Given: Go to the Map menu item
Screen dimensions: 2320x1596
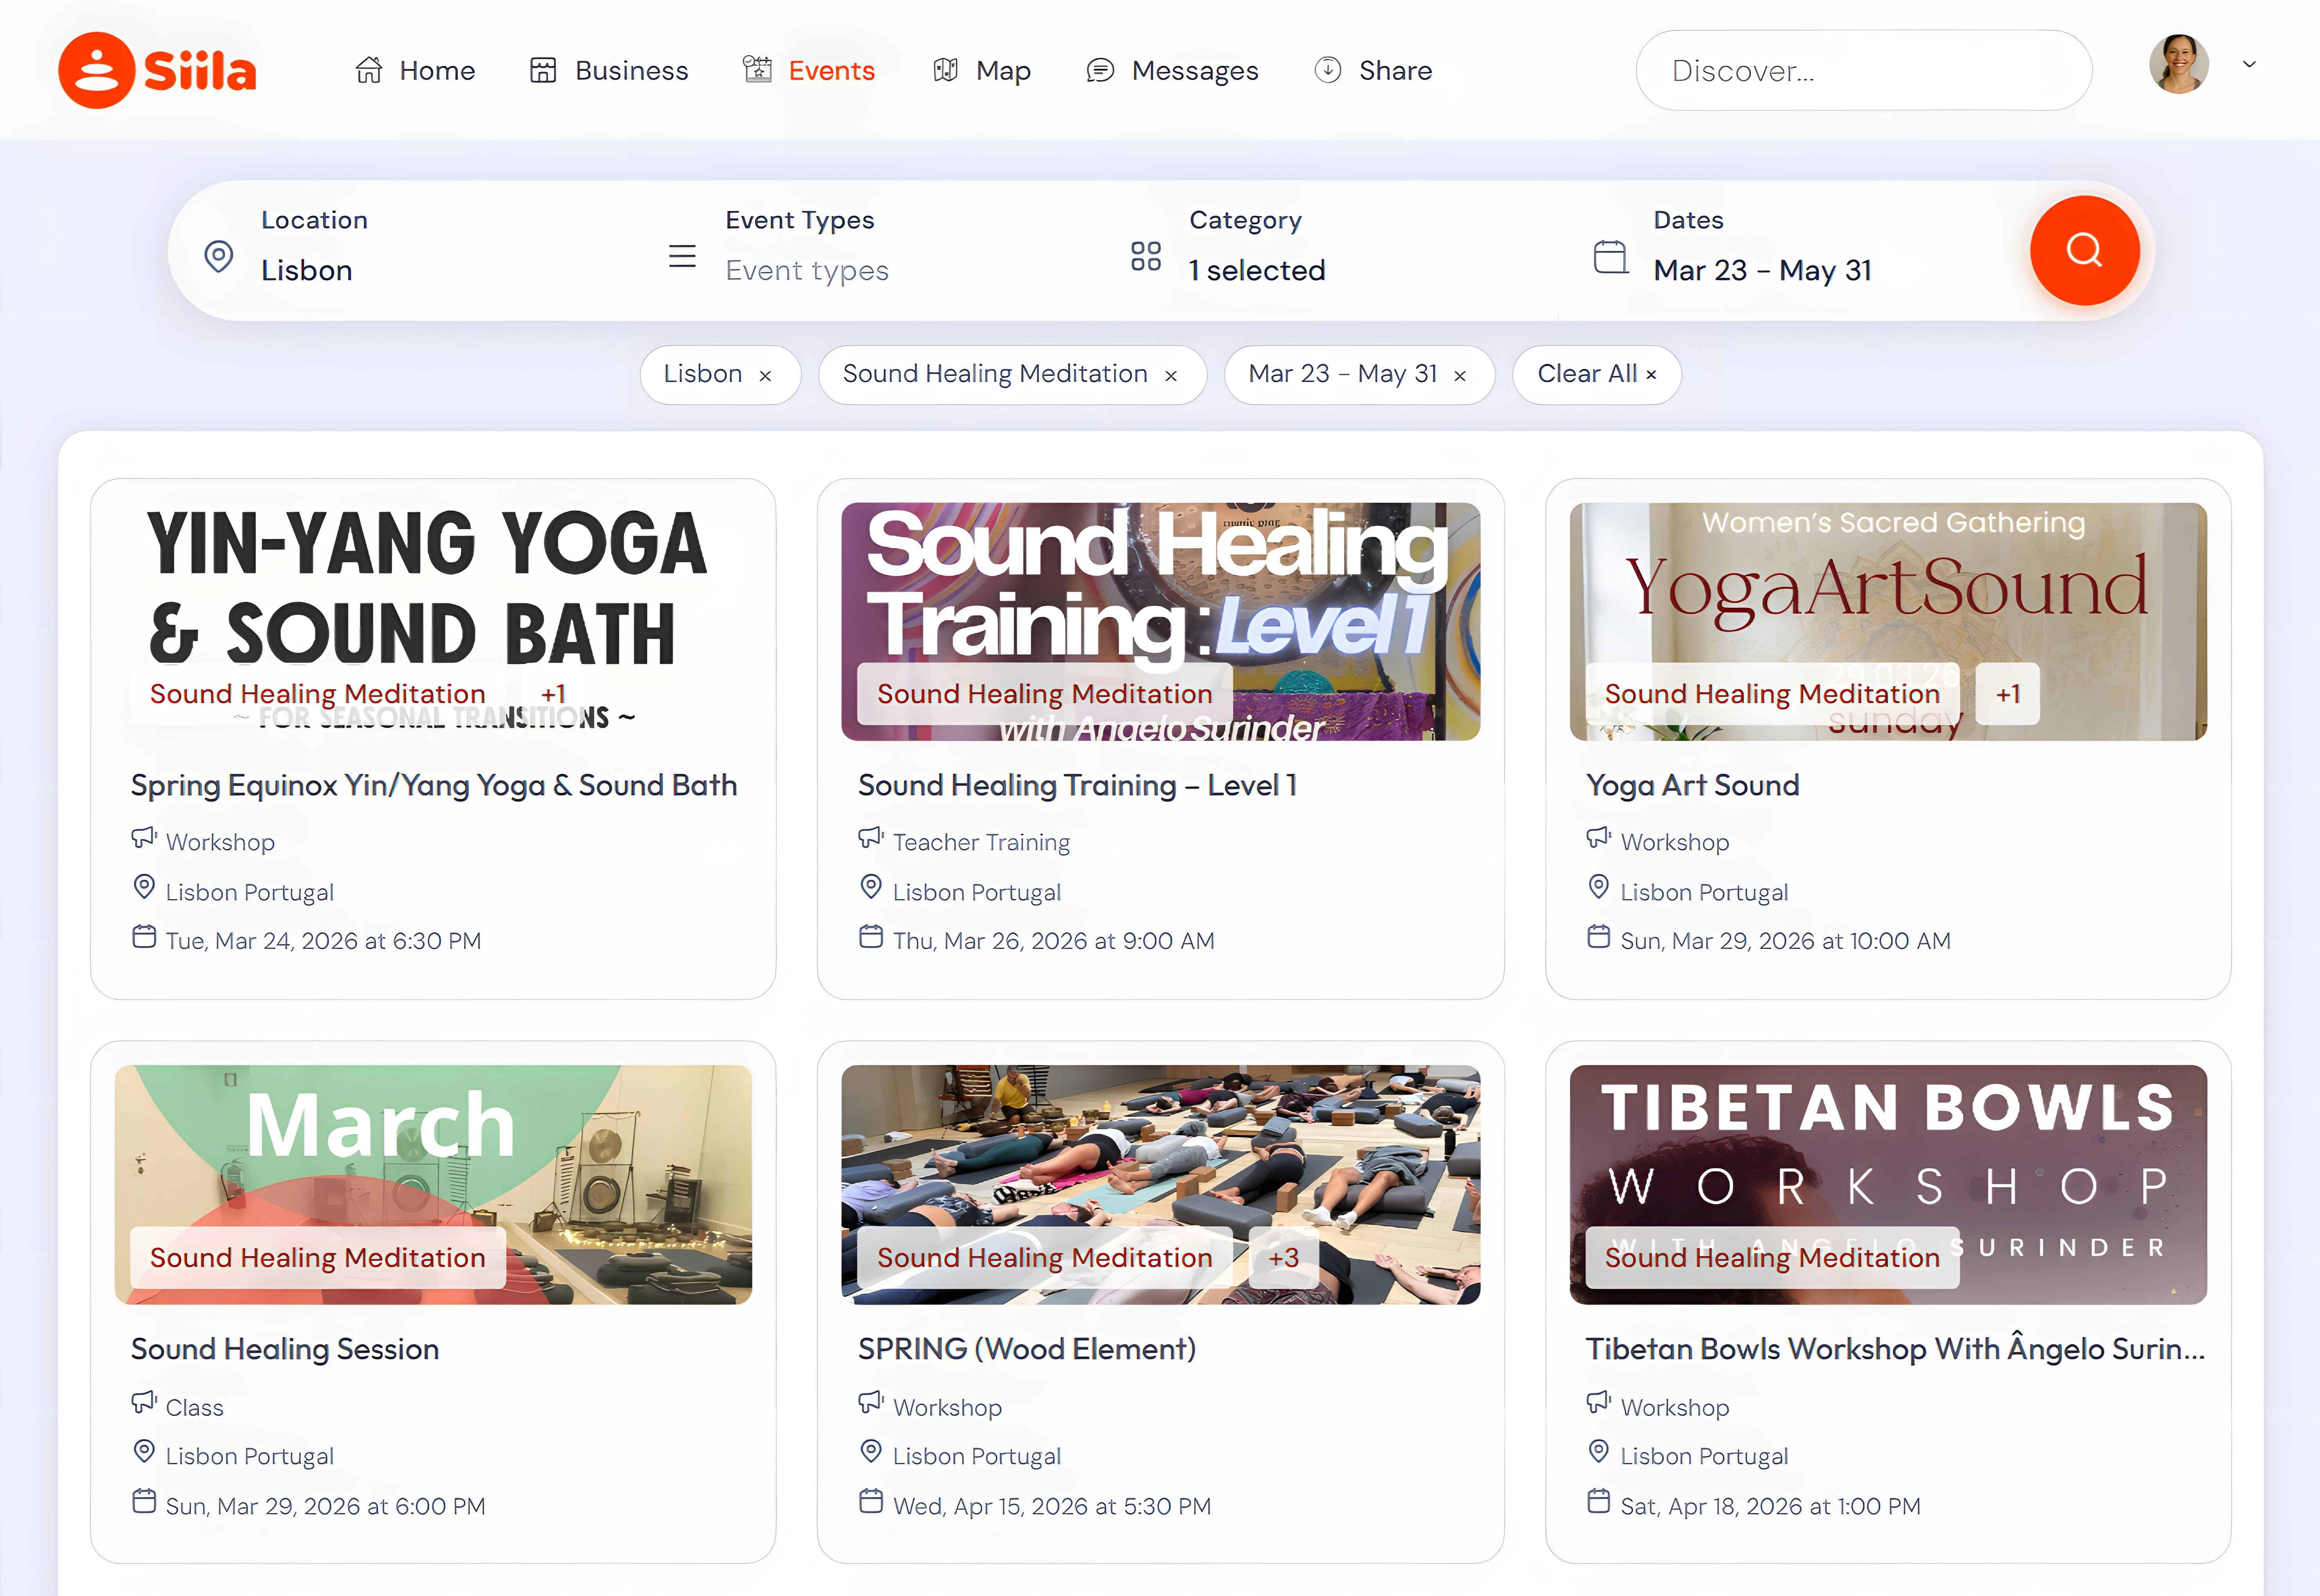Looking at the screenshot, I should click(x=981, y=70).
